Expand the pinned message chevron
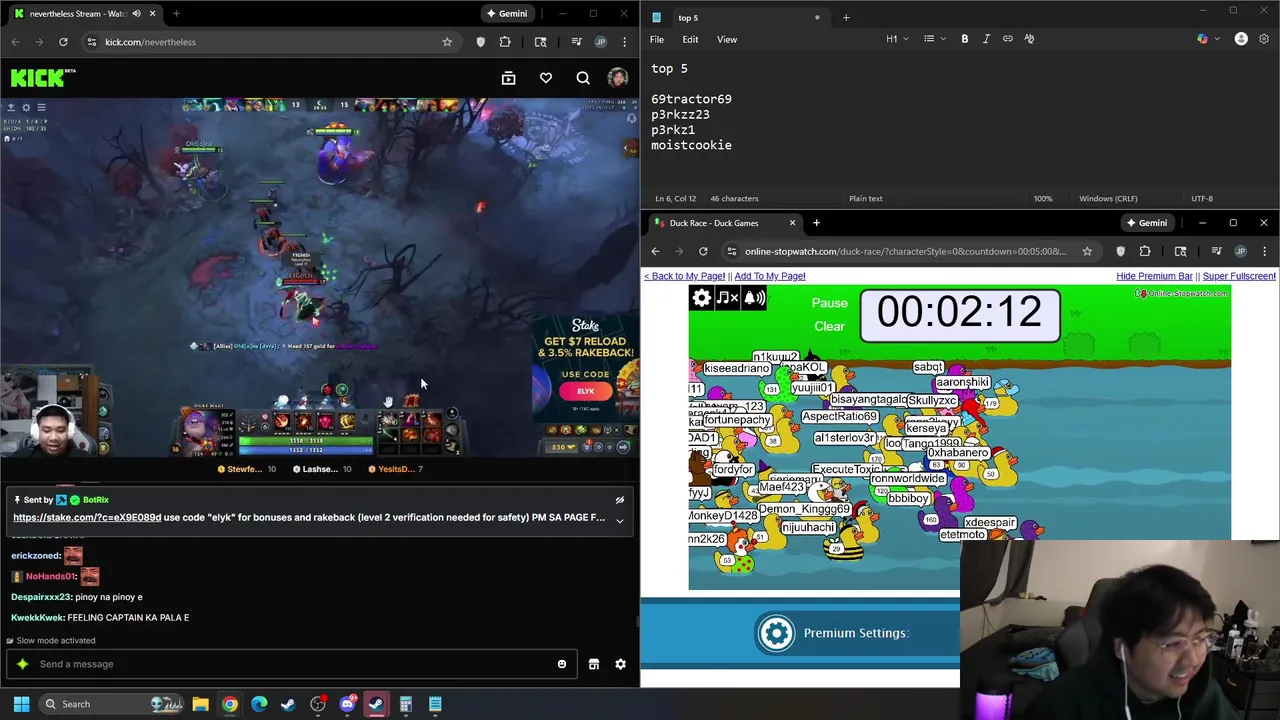Viewport: 1280px width, 720px height. tap(620, 520)
